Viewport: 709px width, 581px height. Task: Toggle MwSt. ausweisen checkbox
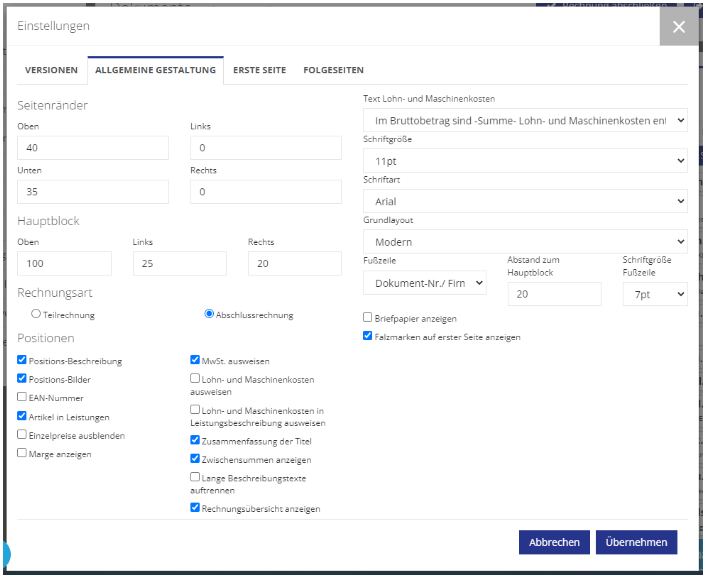coord(195,360)
